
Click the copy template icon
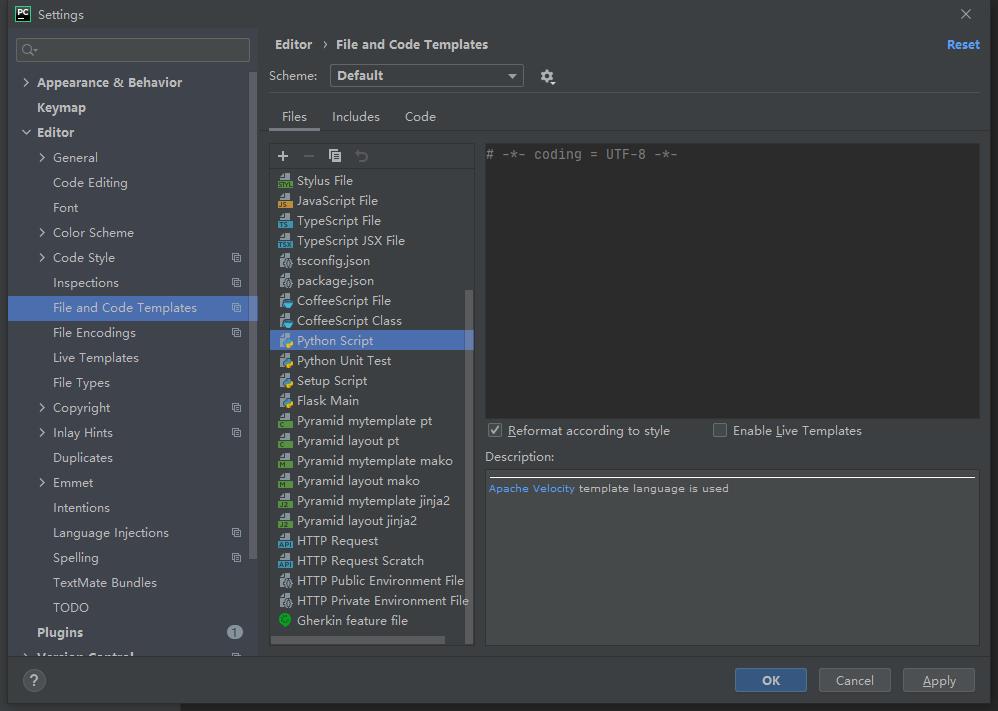coord(335,156)
